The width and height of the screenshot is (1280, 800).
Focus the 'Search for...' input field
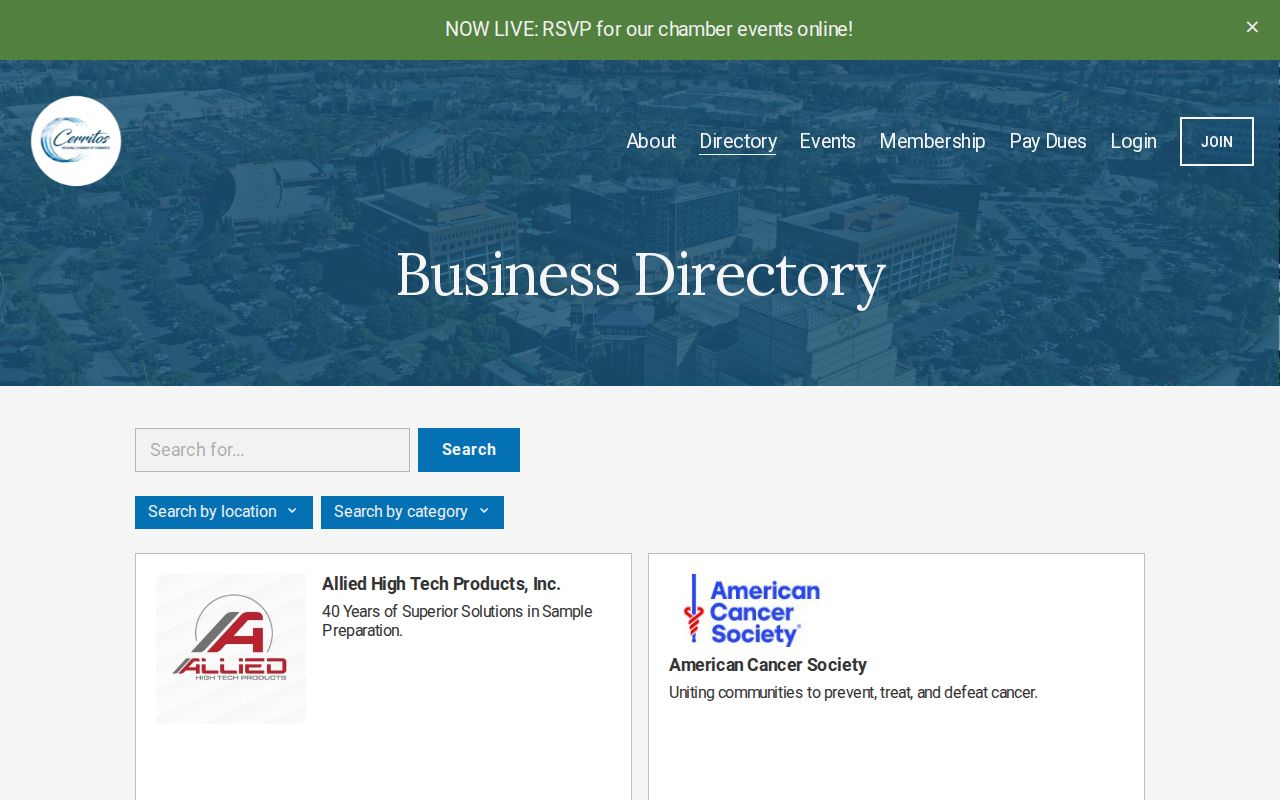point(272,450)
